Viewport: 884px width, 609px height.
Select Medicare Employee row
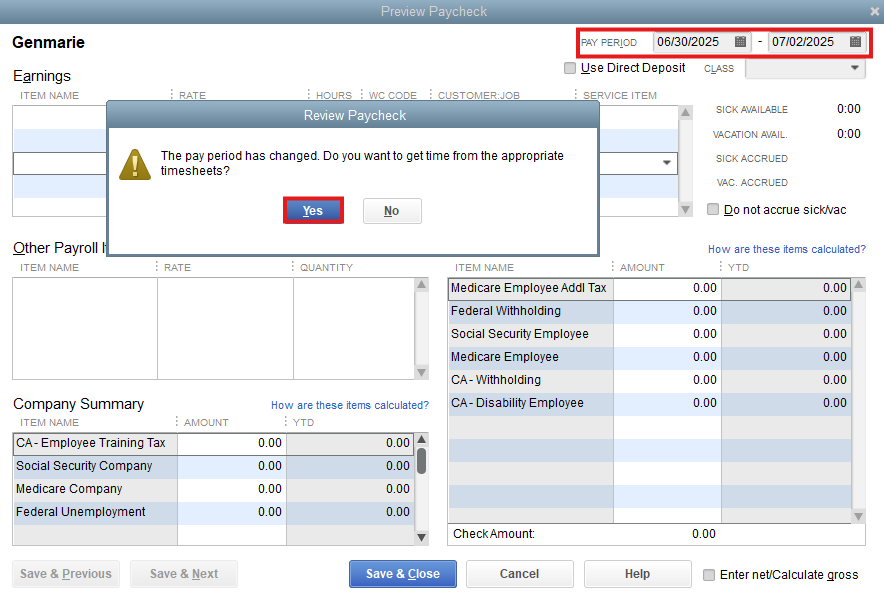[649, 358]
